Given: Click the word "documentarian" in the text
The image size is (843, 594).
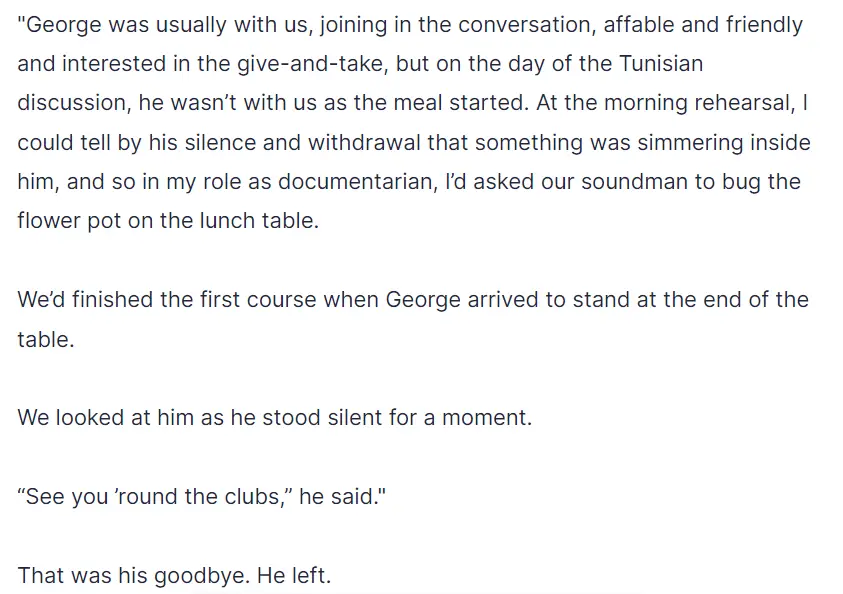Looking at the screenshot, I should tap(355, 182).
